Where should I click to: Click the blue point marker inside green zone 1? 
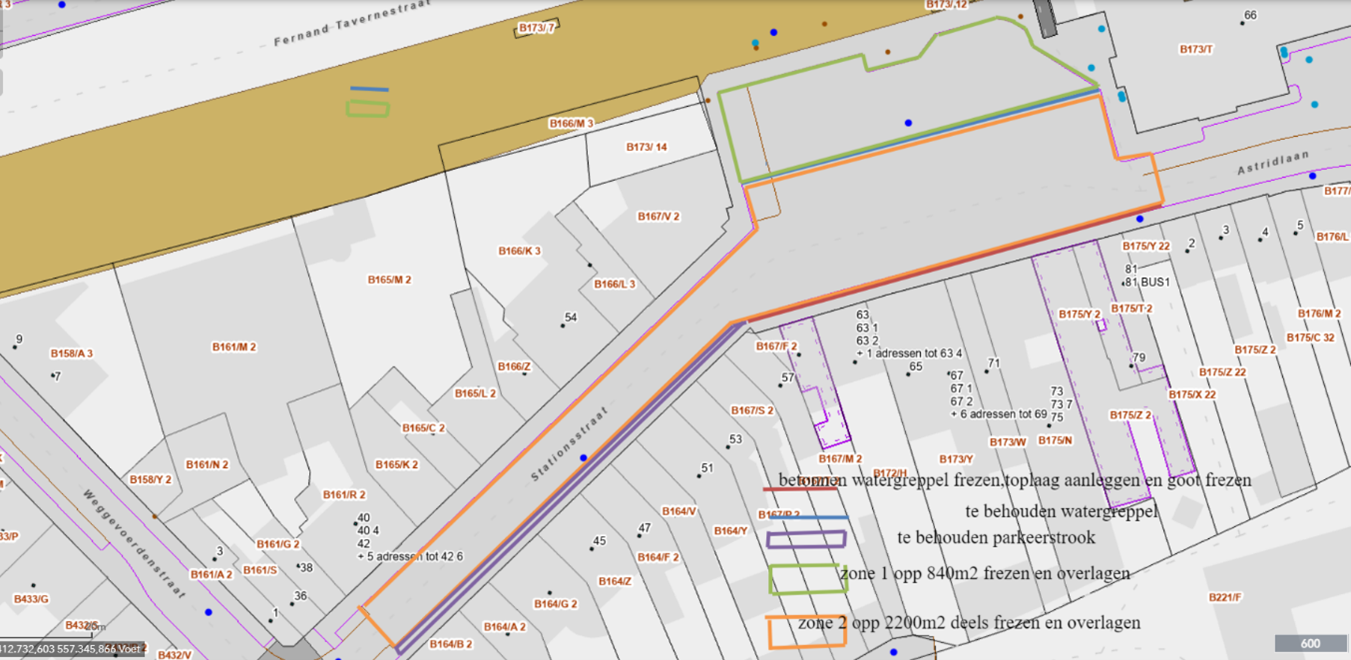[x=908, y=123]
